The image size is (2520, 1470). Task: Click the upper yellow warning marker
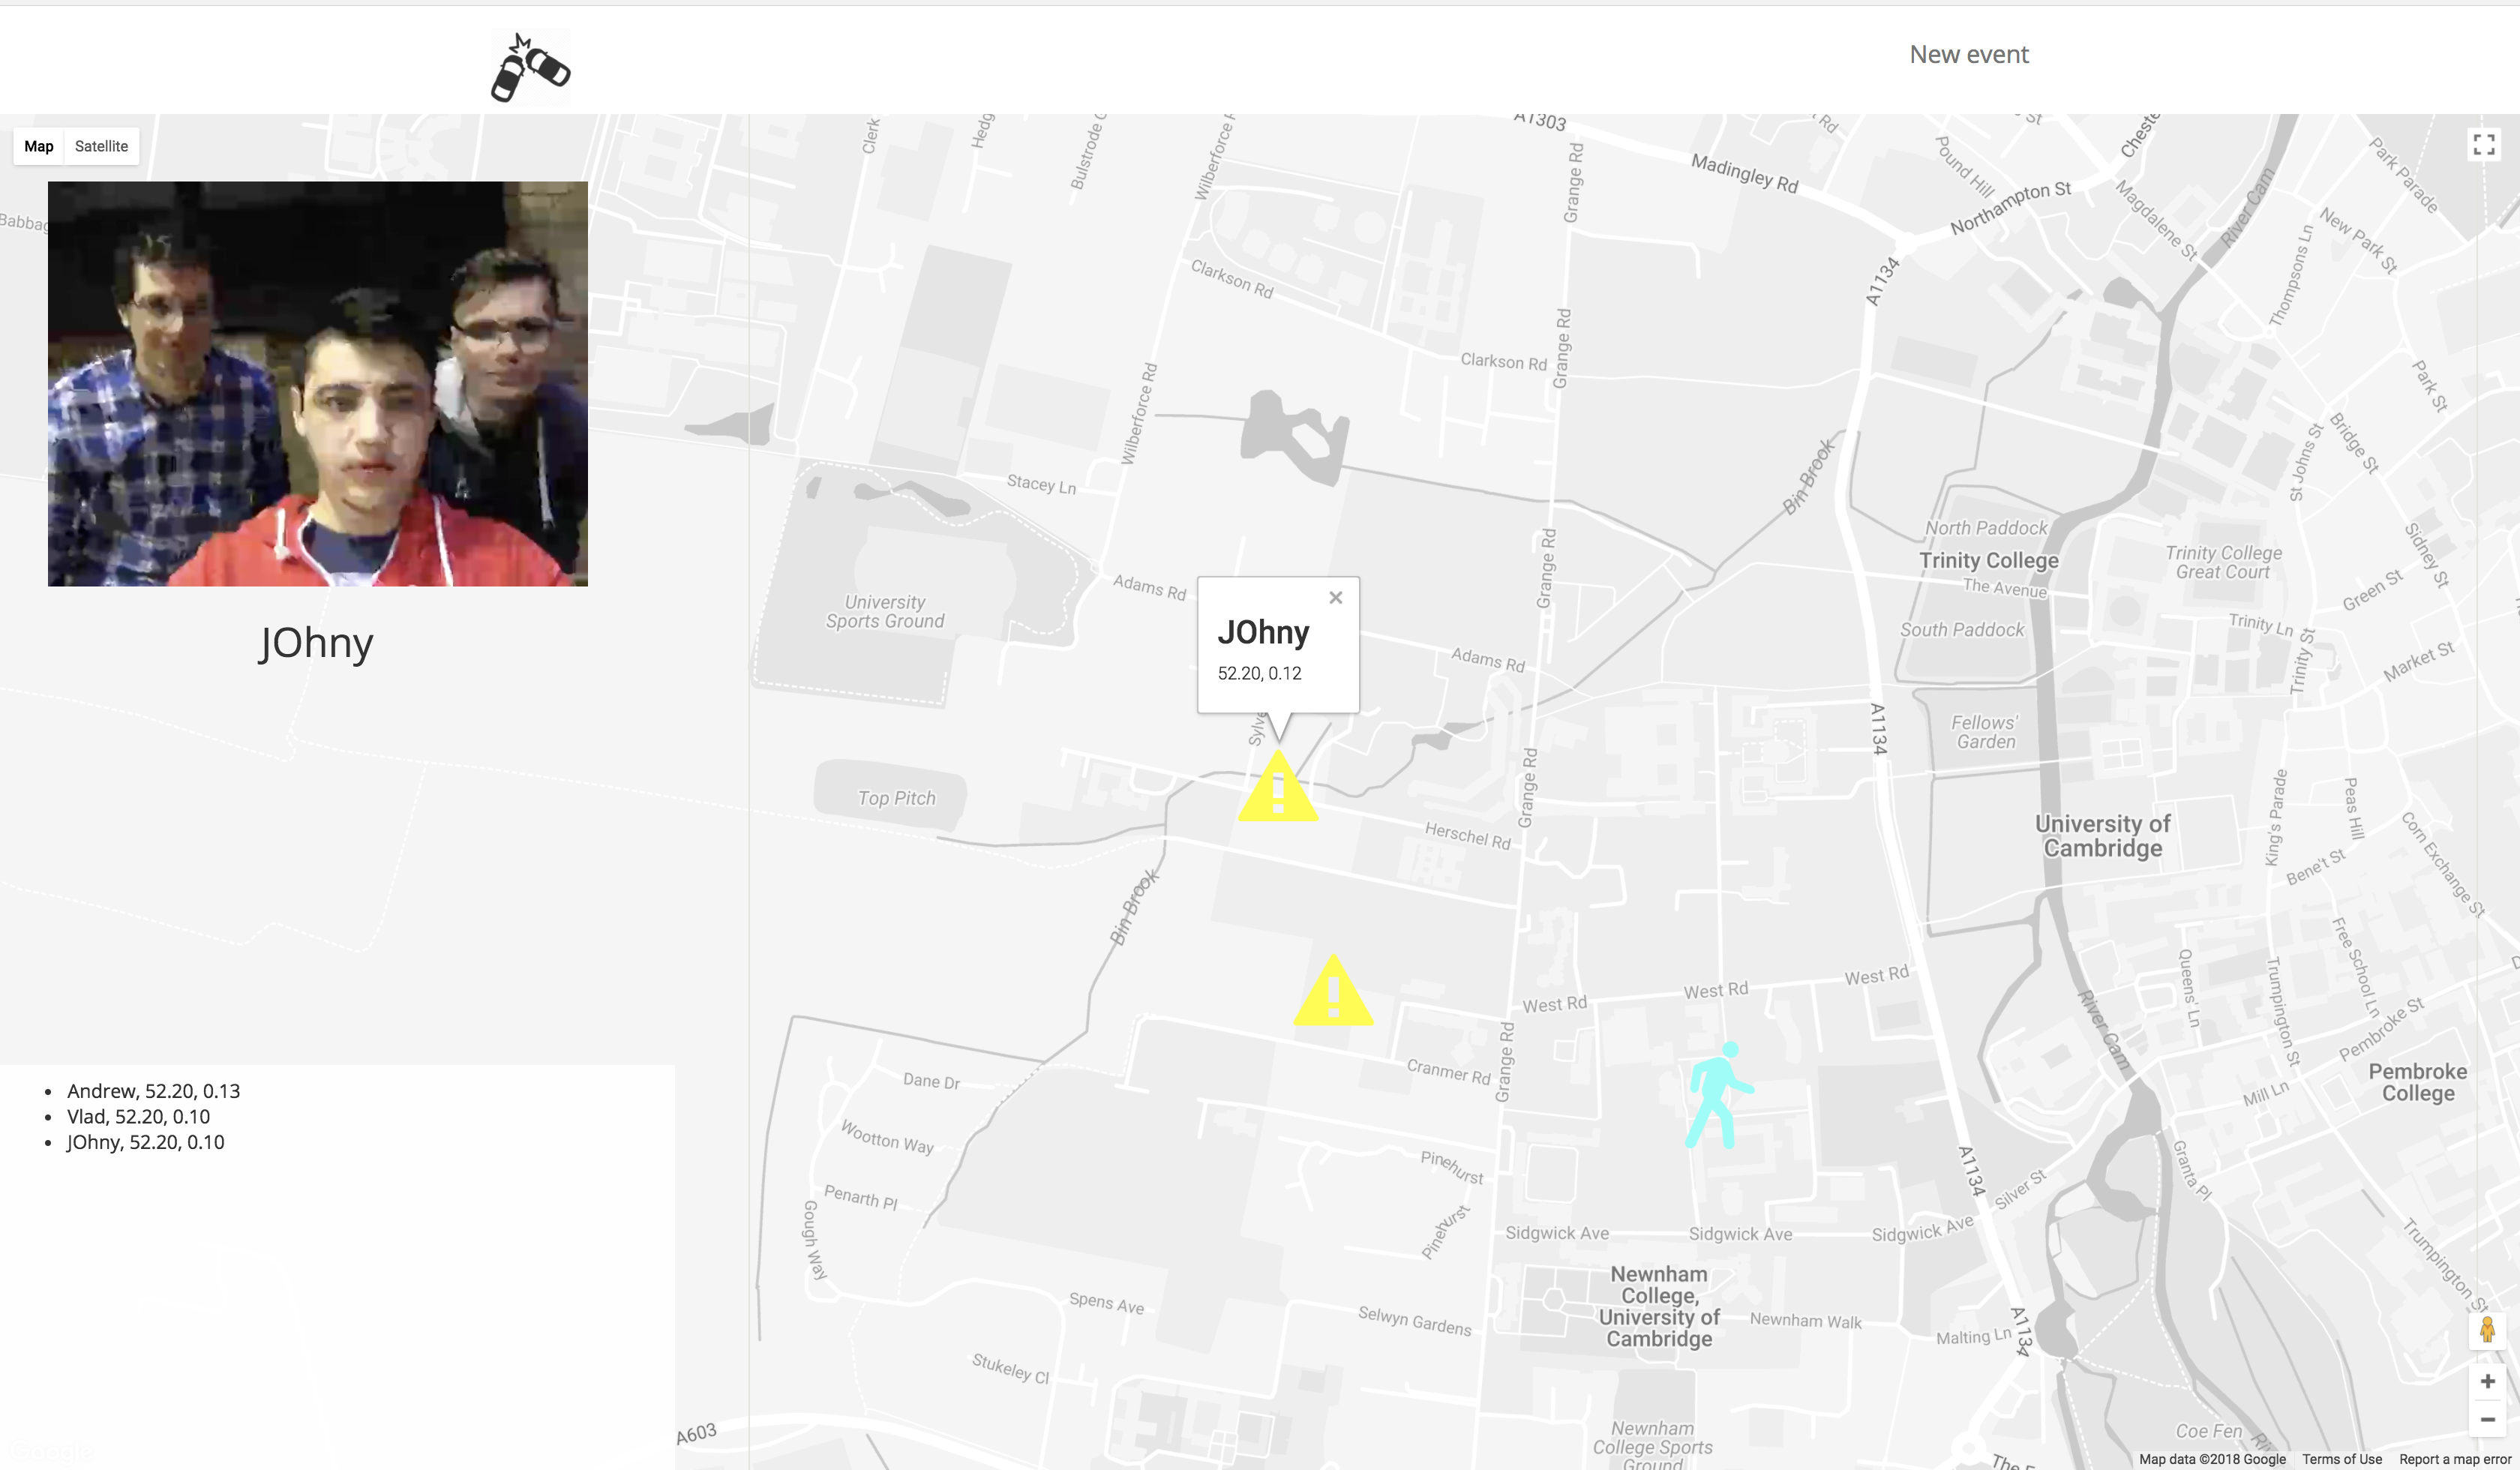pyautogui.click(x=1278, y=791)
